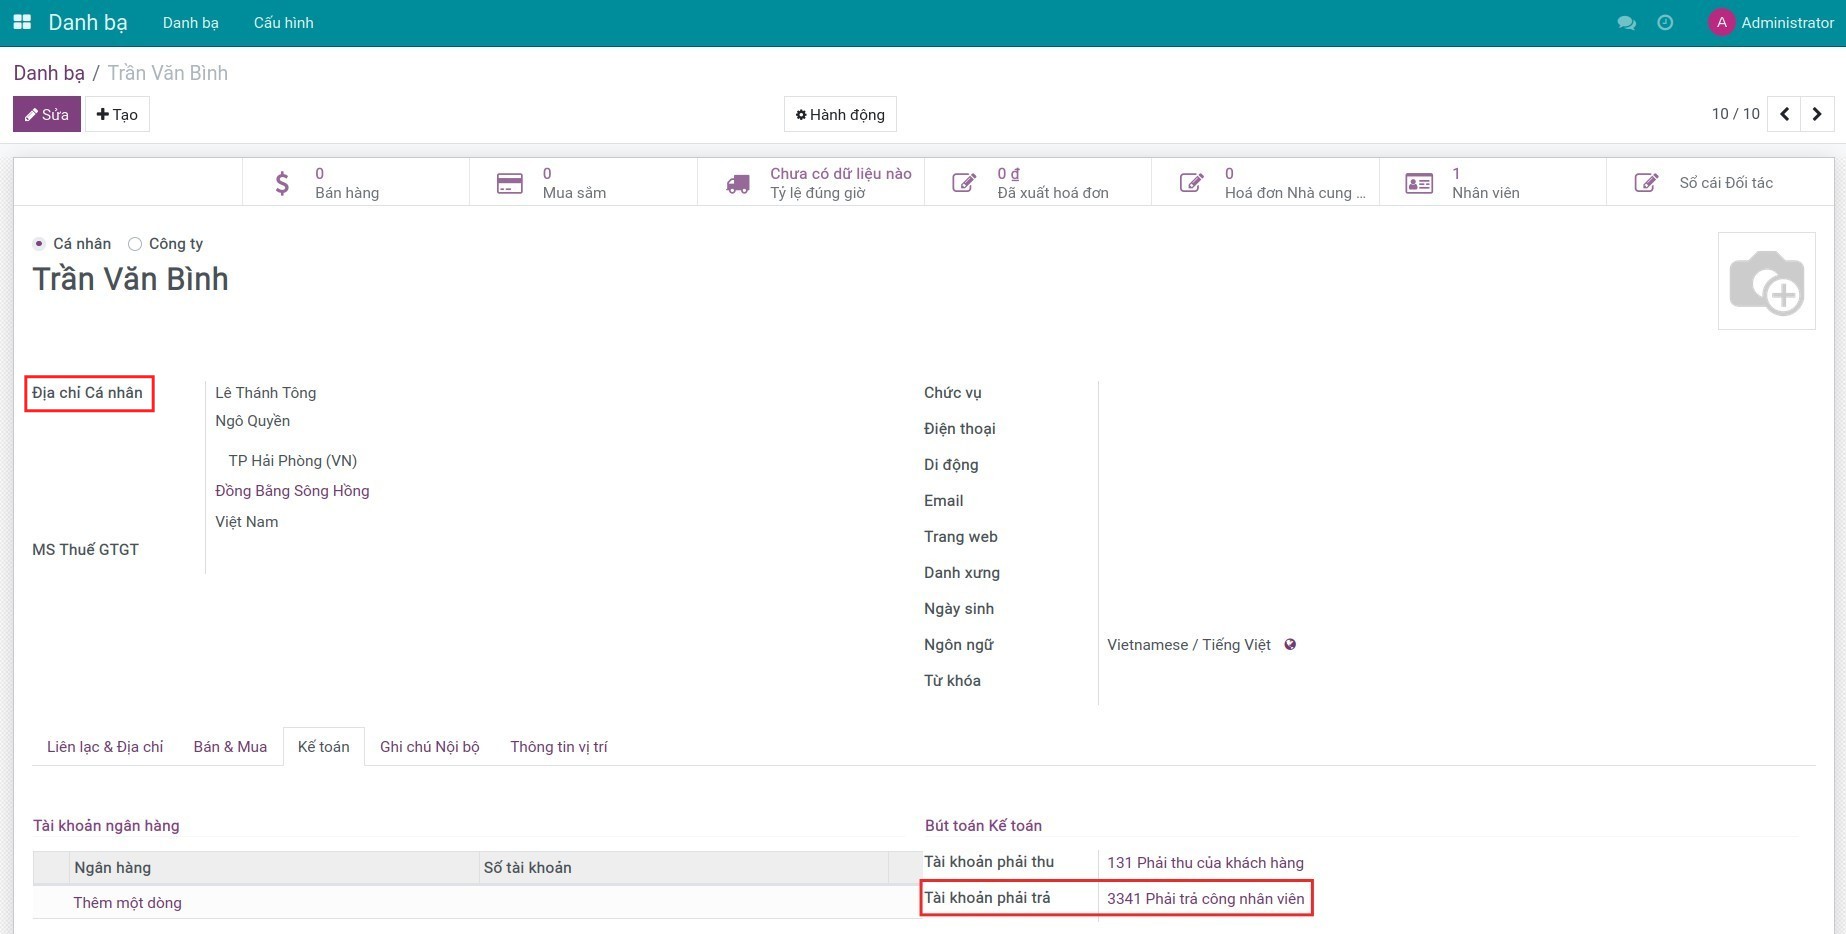The image size is (1846, 934).
Task: Open the Cấu hình menu
Action: [x=283, y=23]
